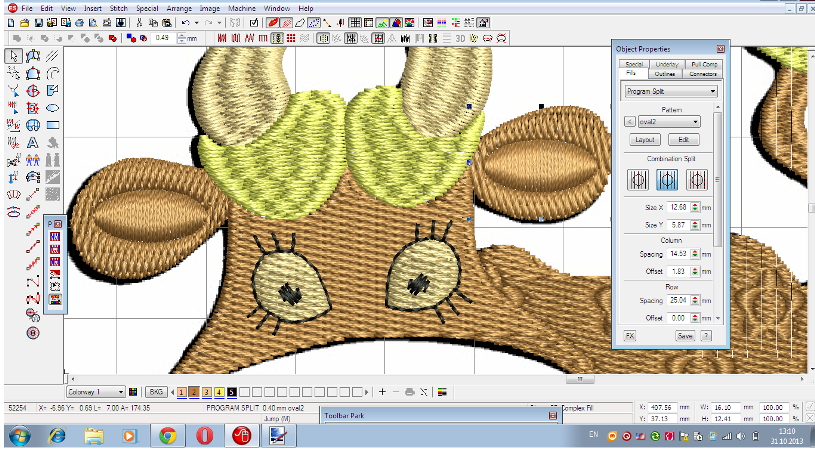The height and width of the screenshot is (458, 815).
Task: Click the Undo arrow icon
Action: (186, 22)
